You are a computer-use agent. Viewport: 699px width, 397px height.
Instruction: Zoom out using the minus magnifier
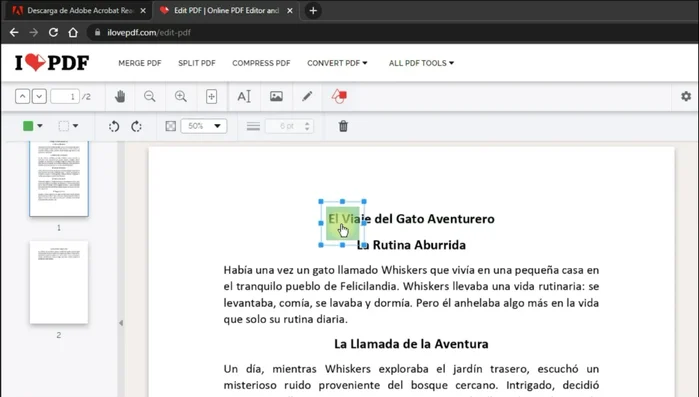click(150, 96)
